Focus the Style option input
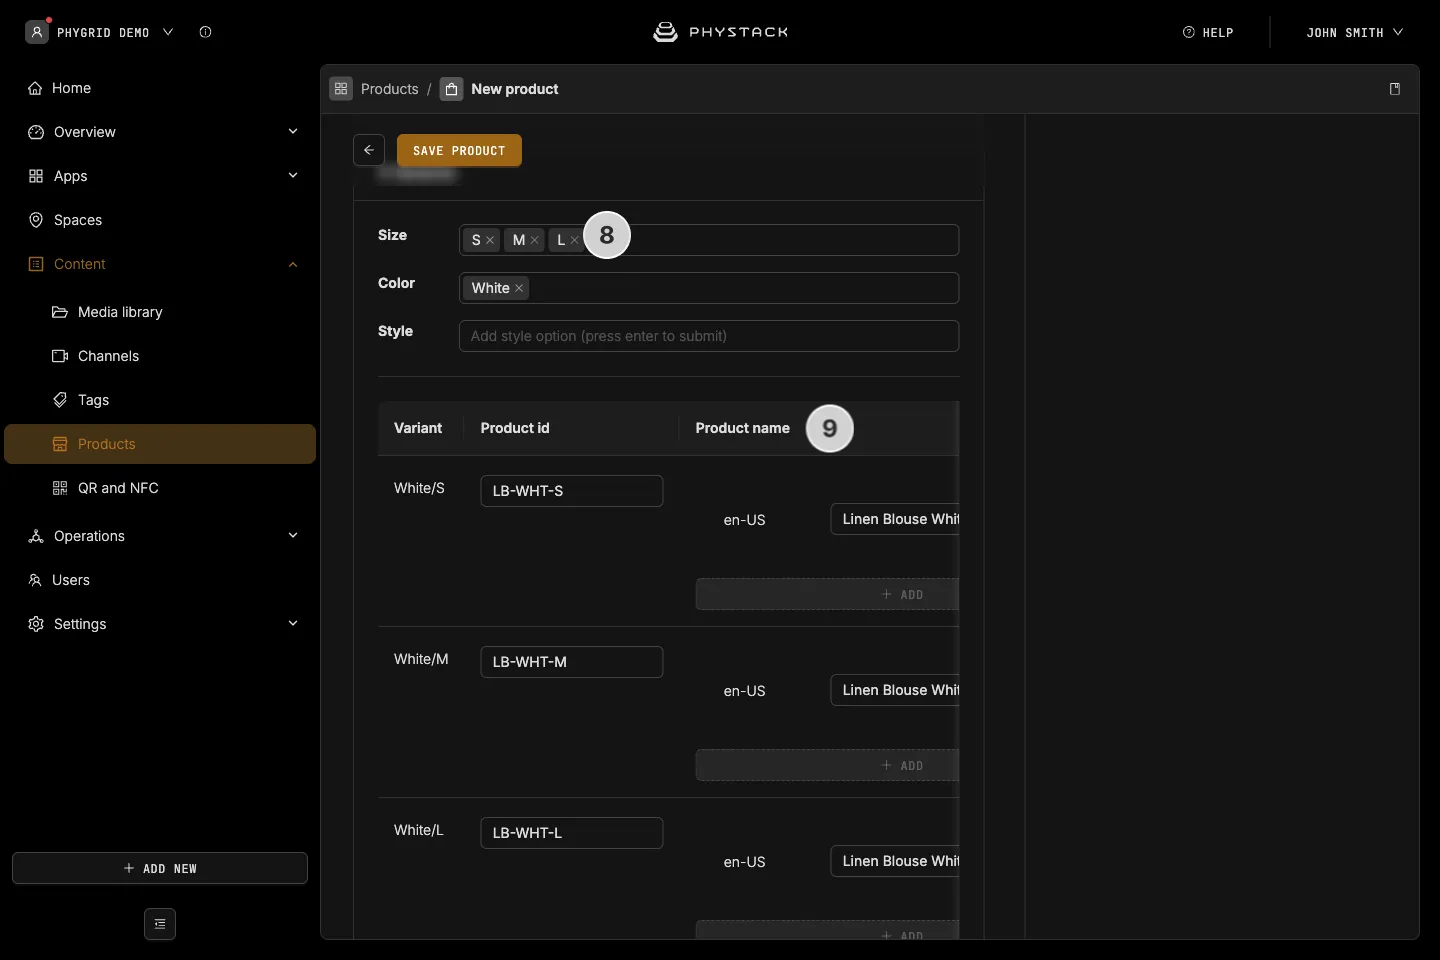 coord(709,336)
